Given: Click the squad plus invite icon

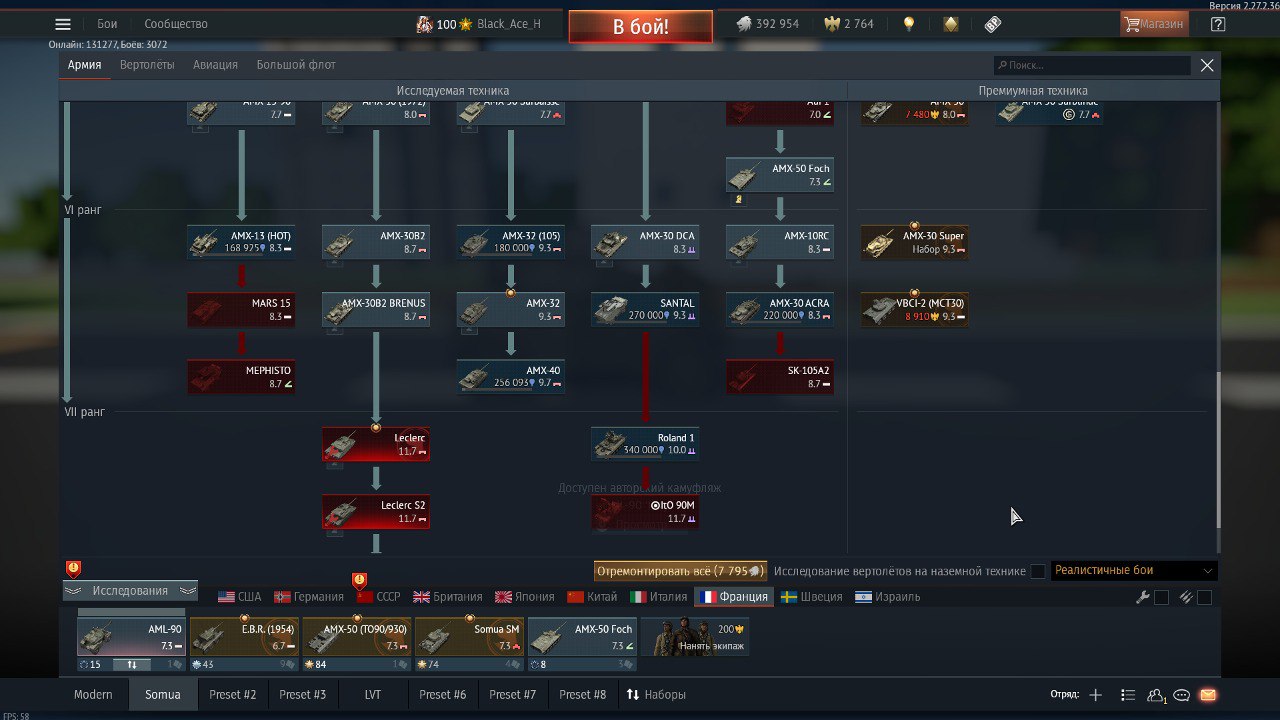Looking at the screenshot, I should (x=1095, y=695).
